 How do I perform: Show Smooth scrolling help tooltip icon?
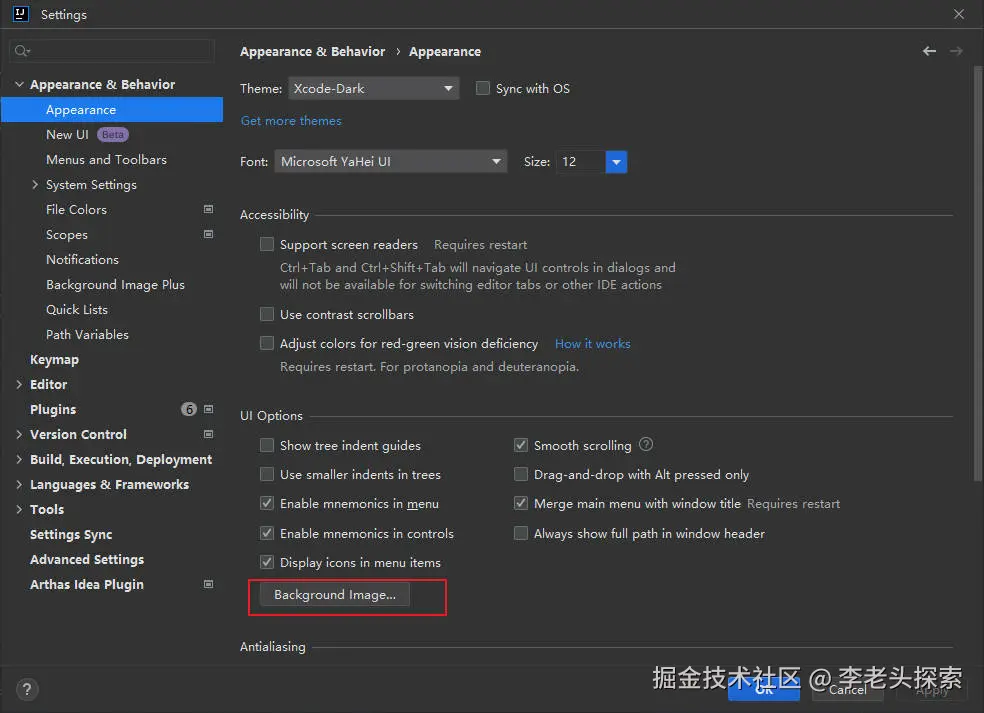tap(646, 445)
